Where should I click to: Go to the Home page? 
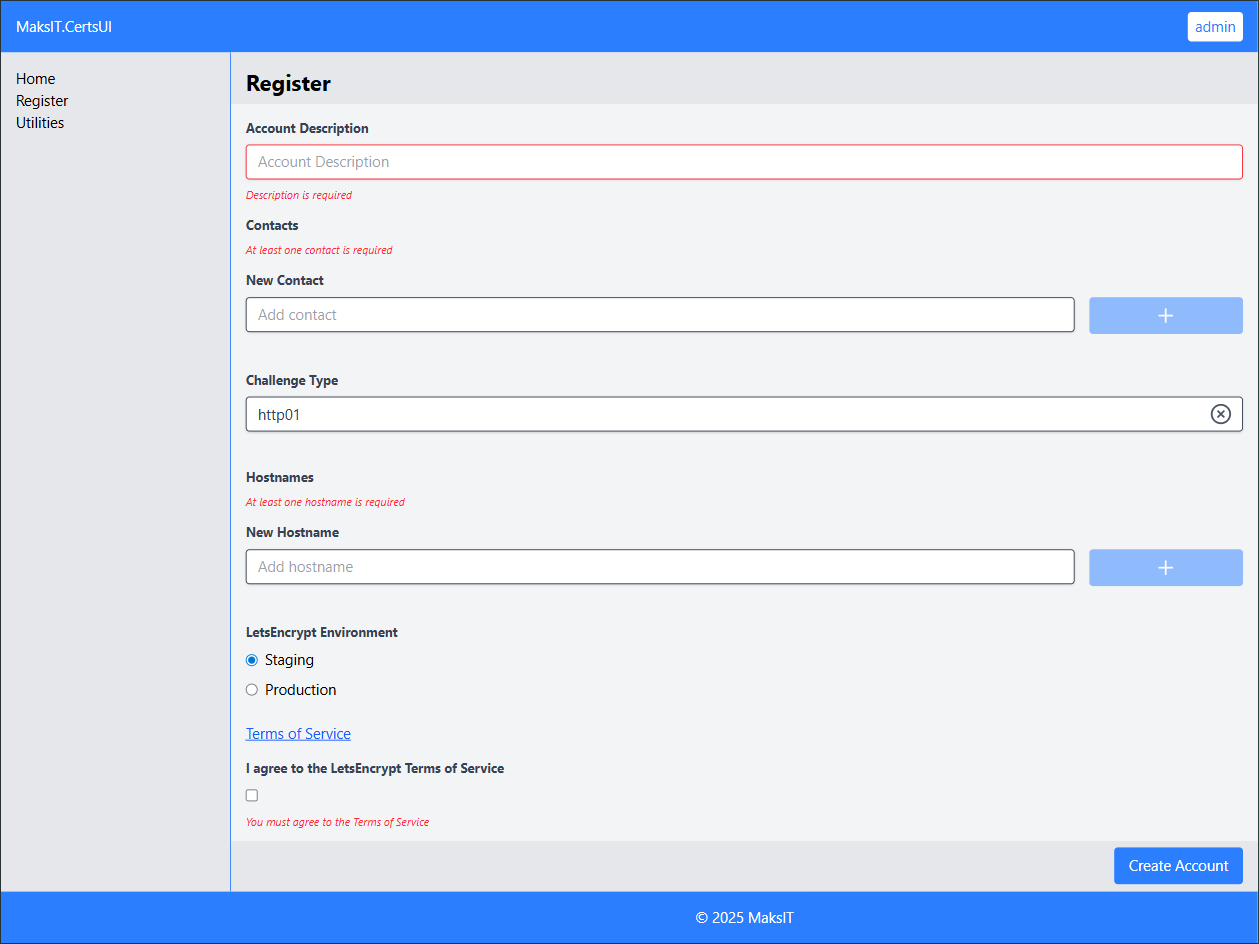(x=35, y=78)
